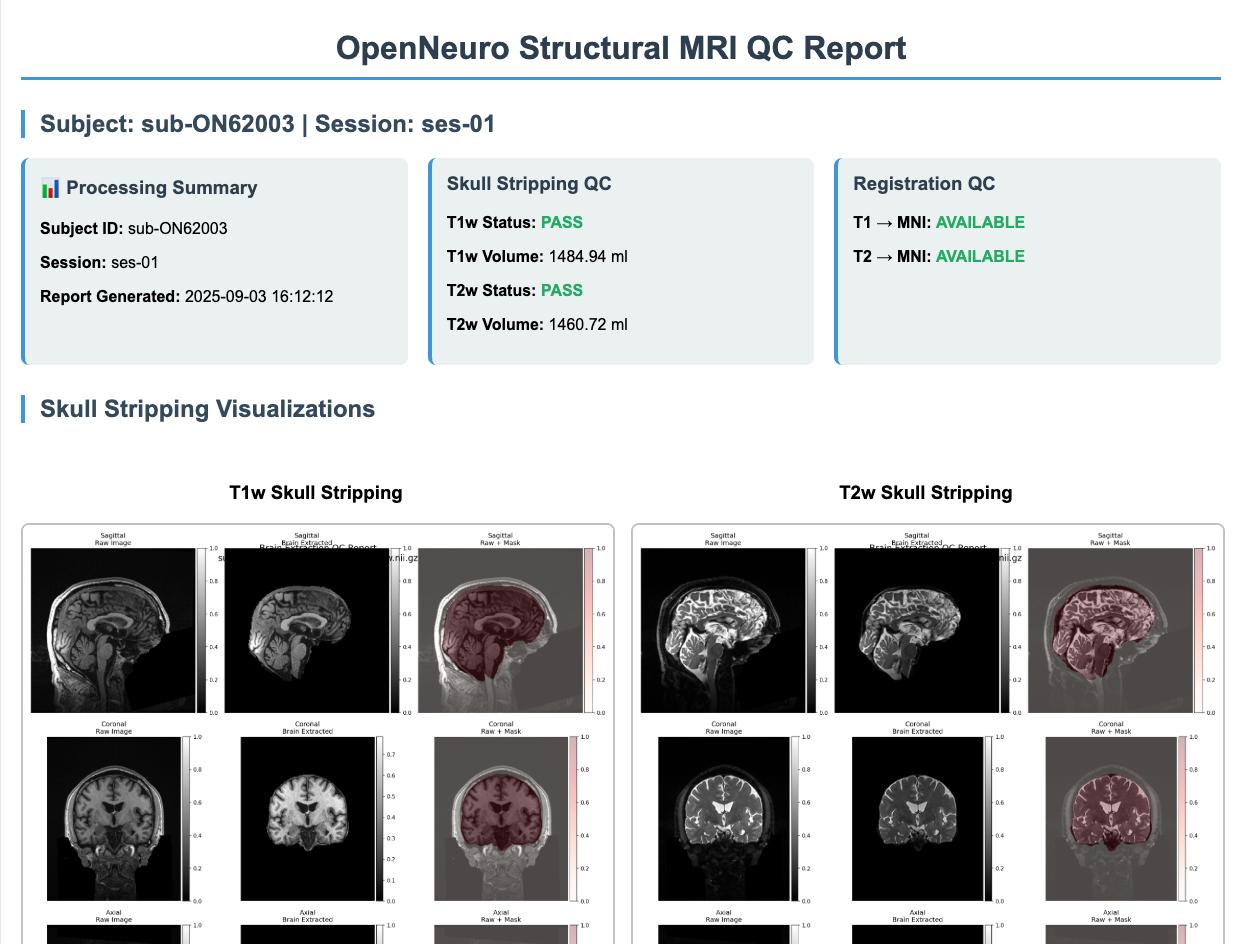Click the T1 → MNI AVAILABLE status

[x=980, y=222]
